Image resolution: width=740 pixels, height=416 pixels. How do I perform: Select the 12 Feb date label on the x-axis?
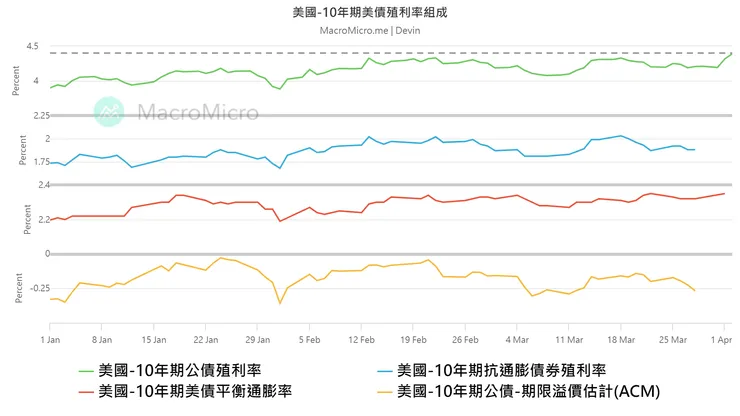tap(362, 340)
